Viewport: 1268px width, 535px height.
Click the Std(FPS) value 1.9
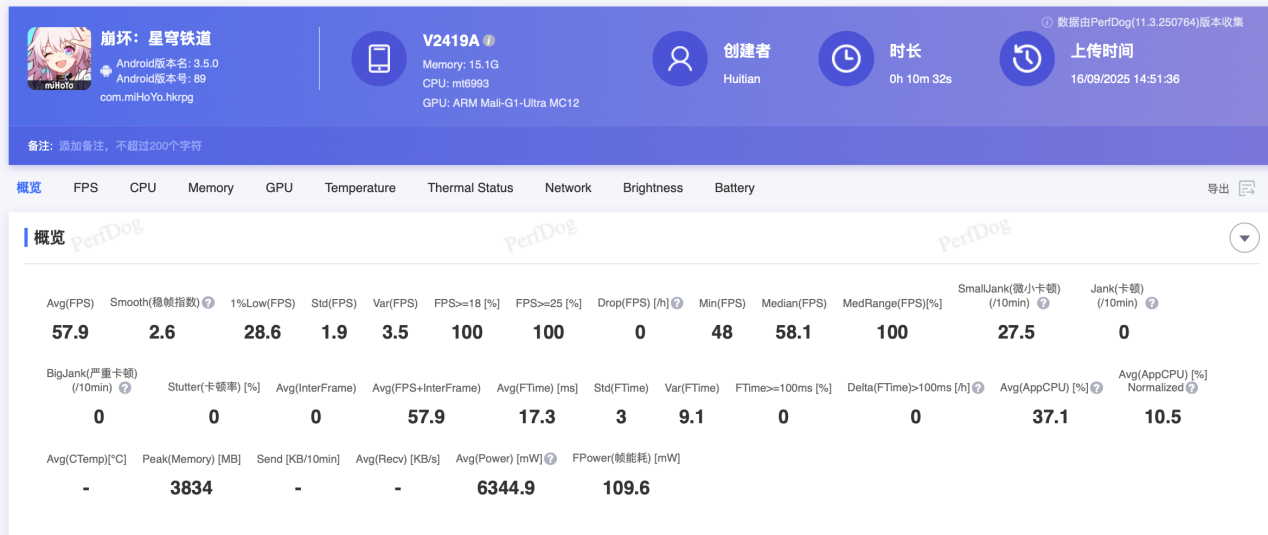coord(335,332)
